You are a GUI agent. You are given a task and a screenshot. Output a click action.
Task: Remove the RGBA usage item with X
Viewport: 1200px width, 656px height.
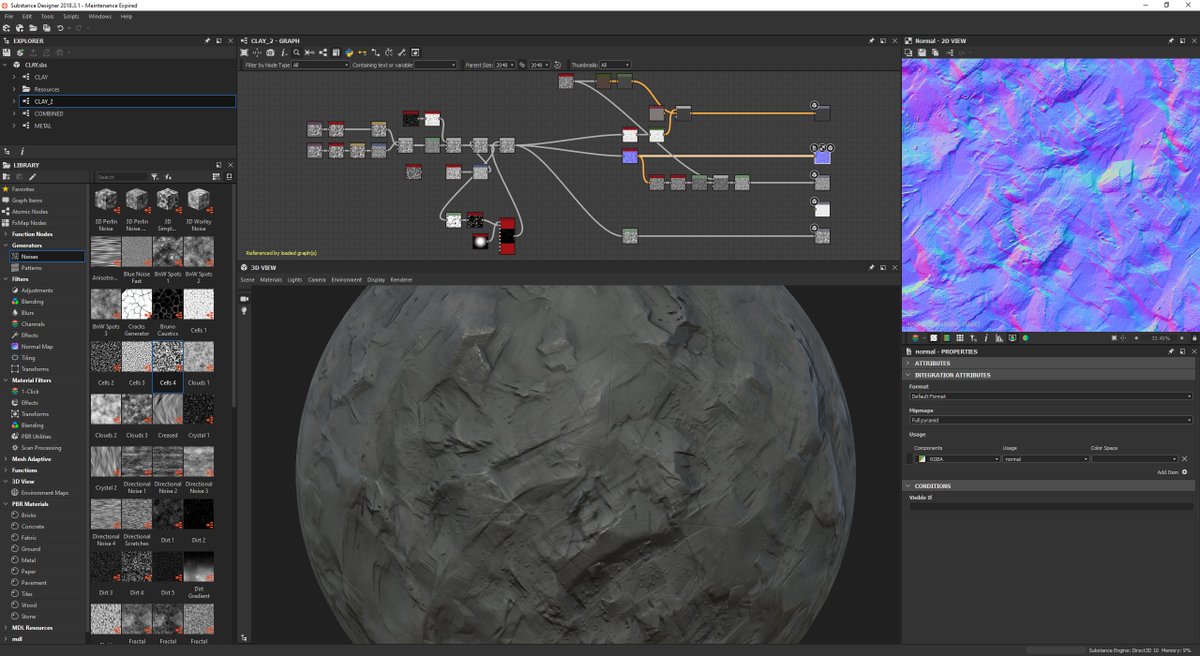point(1185,459)
